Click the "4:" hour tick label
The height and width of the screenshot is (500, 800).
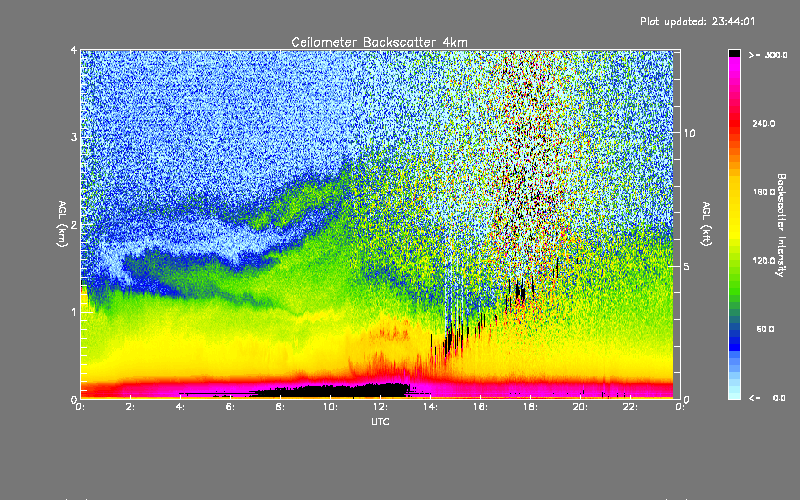(x=181, y=407)
